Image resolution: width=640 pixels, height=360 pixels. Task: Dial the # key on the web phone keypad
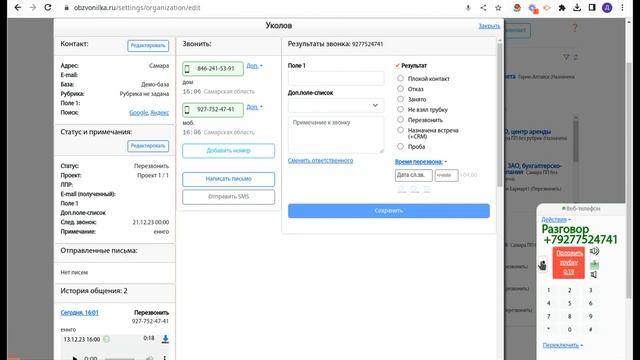pyautogui.click(x=590, y=329)
